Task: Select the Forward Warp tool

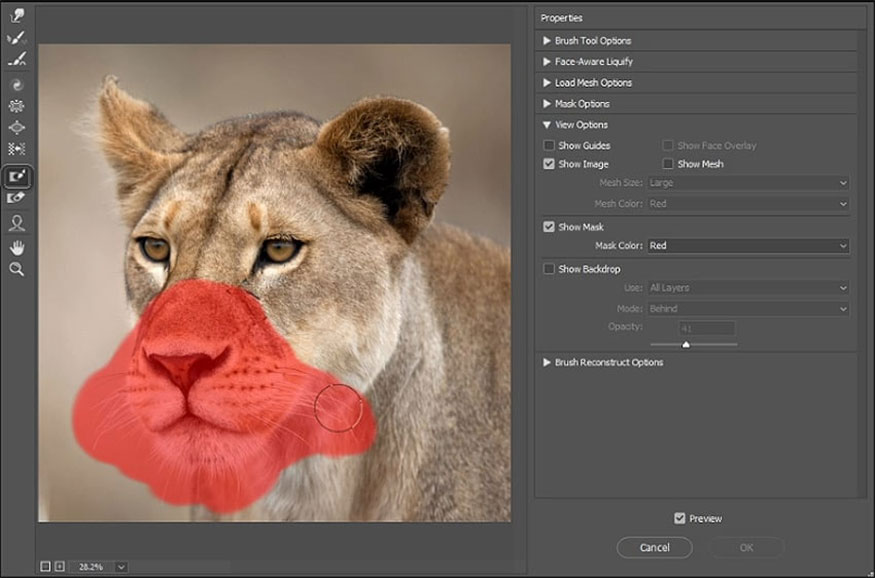Action: (16, 16)
